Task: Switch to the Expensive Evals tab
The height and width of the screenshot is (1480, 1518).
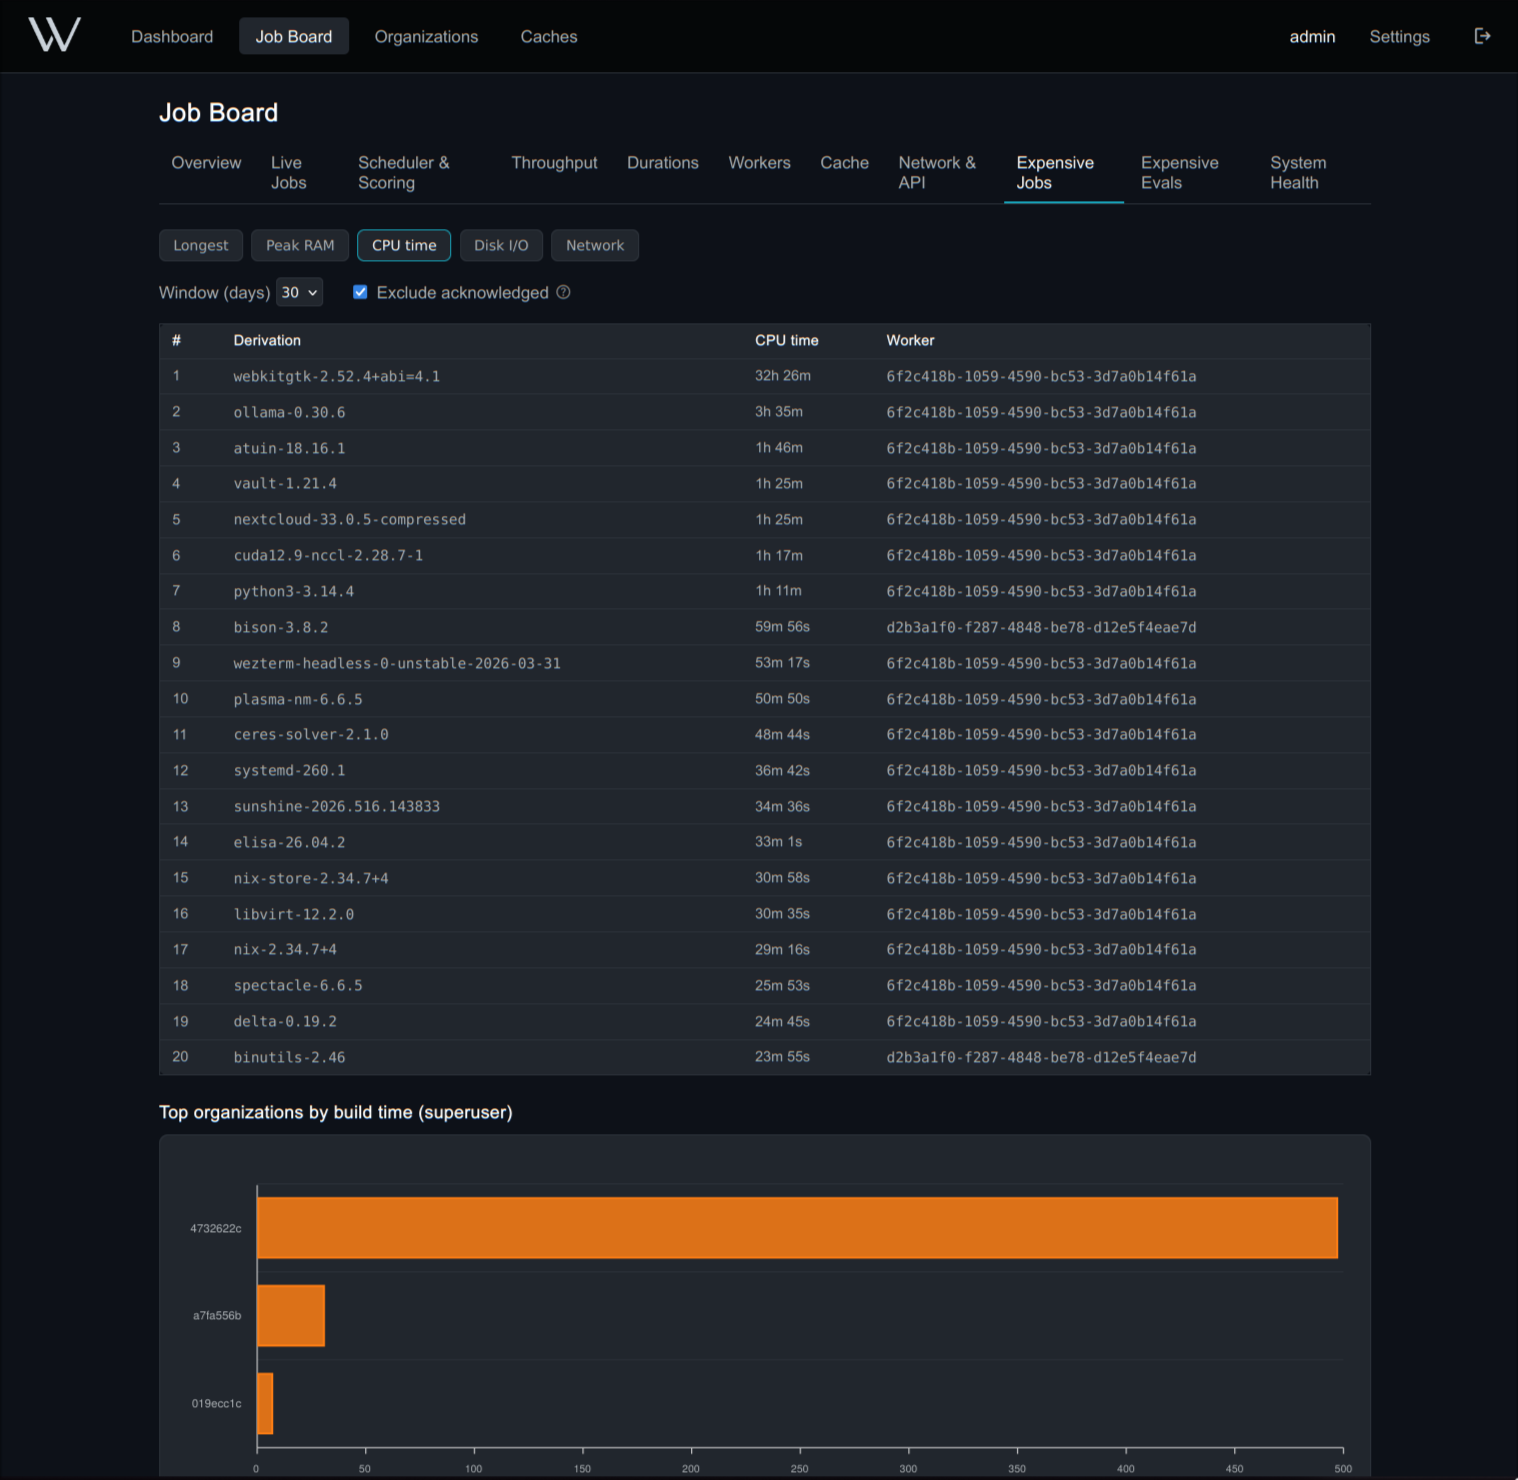Action: point(1180,173)
